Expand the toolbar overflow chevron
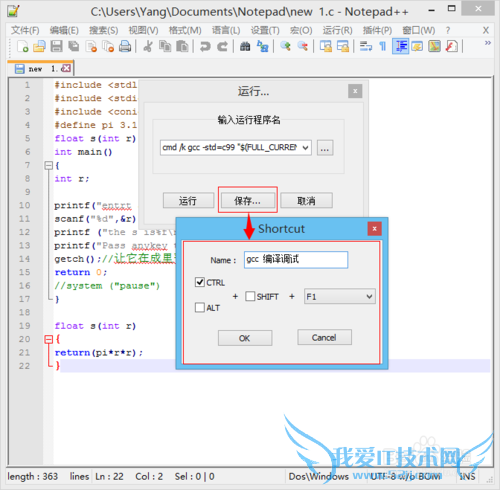The height and width of the screenshot is (490, 500). pyautogui.click(x=488, y=43)
